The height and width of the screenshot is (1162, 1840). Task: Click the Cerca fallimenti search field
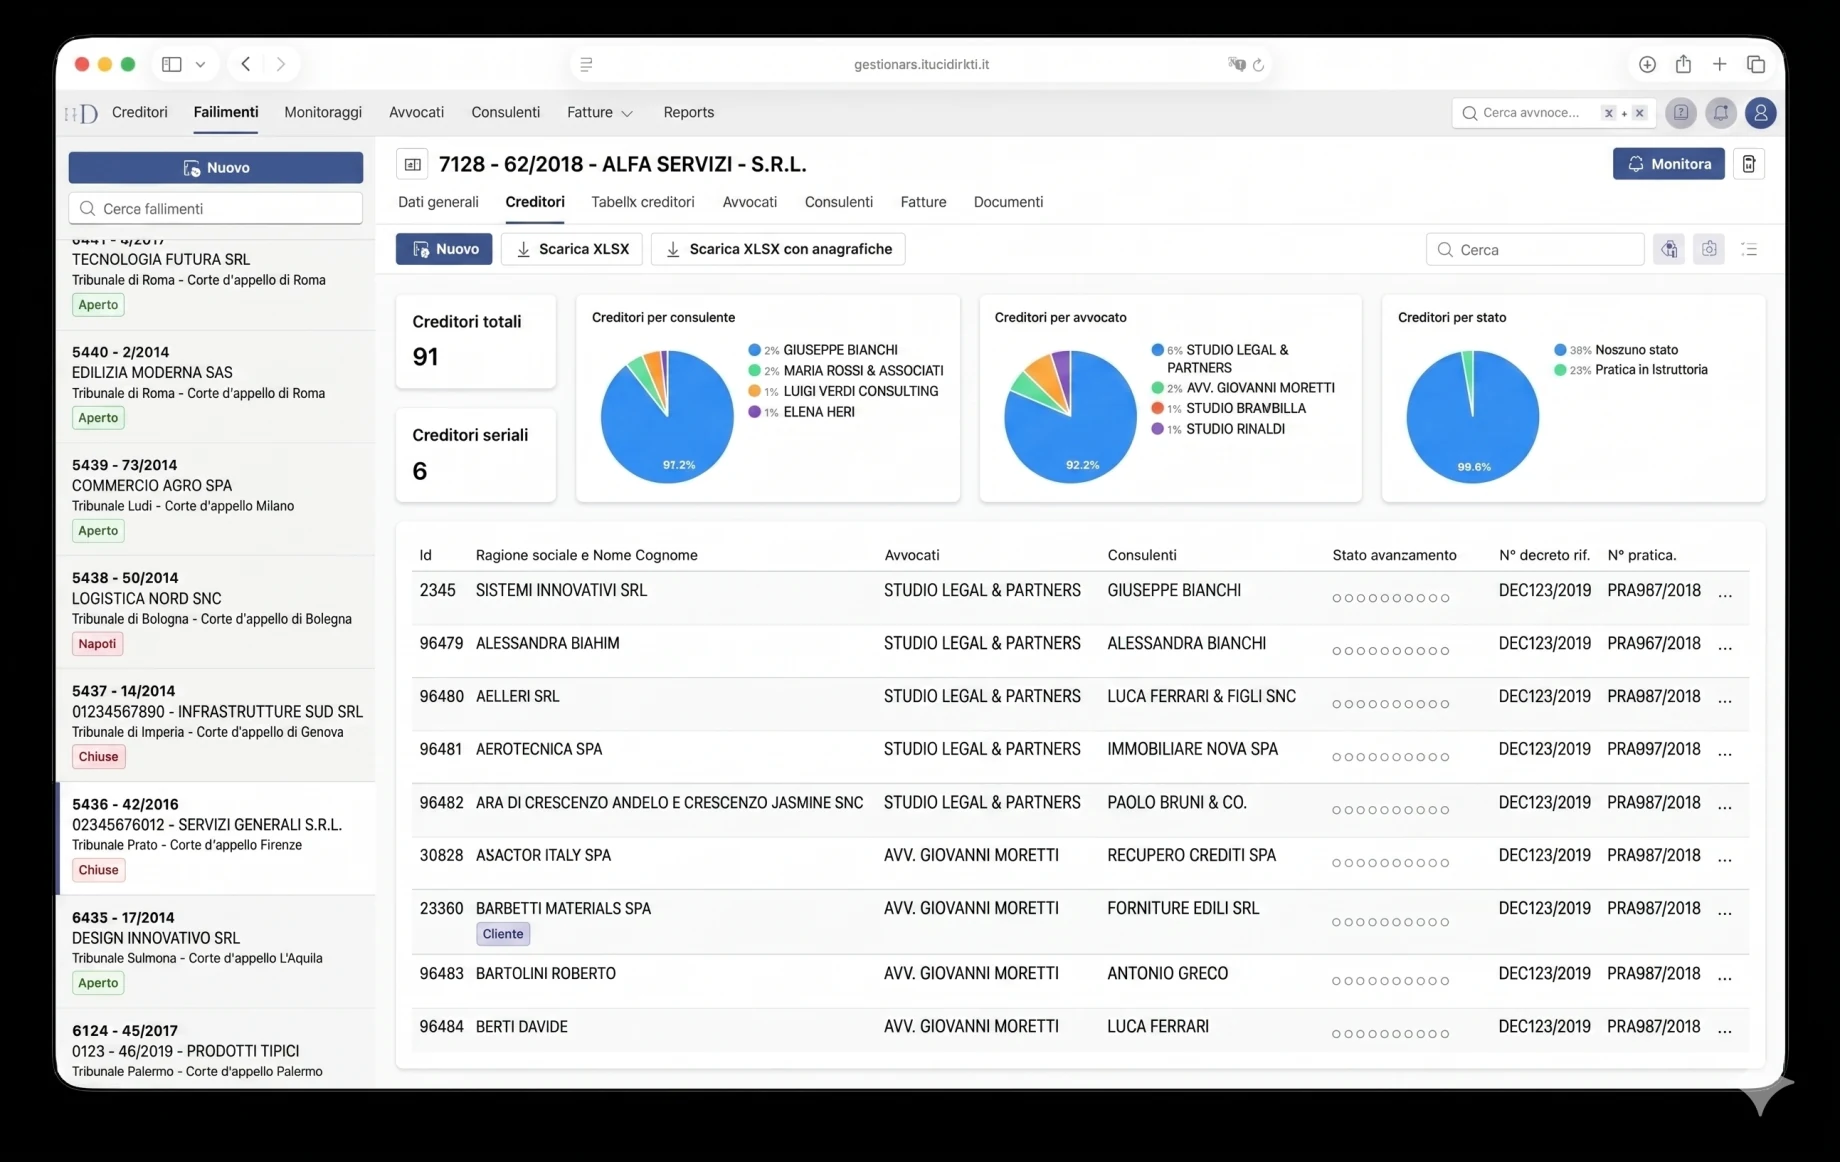(216, 208)
